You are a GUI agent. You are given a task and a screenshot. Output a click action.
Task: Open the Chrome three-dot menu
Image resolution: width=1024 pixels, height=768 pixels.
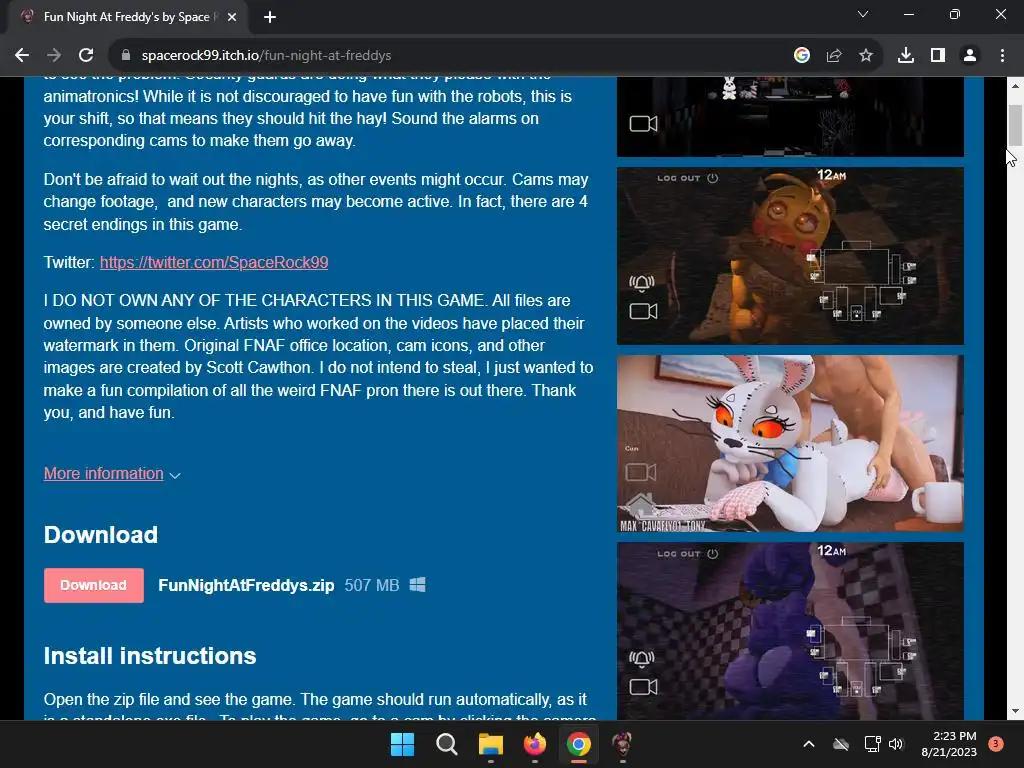[1002, 56]
